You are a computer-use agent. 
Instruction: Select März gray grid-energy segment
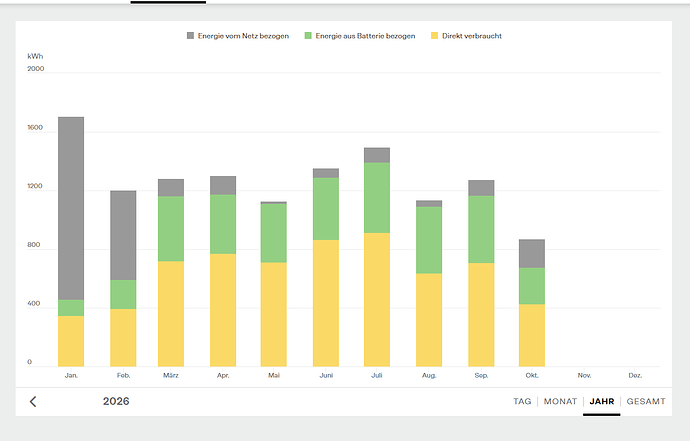tap(171, 187)
